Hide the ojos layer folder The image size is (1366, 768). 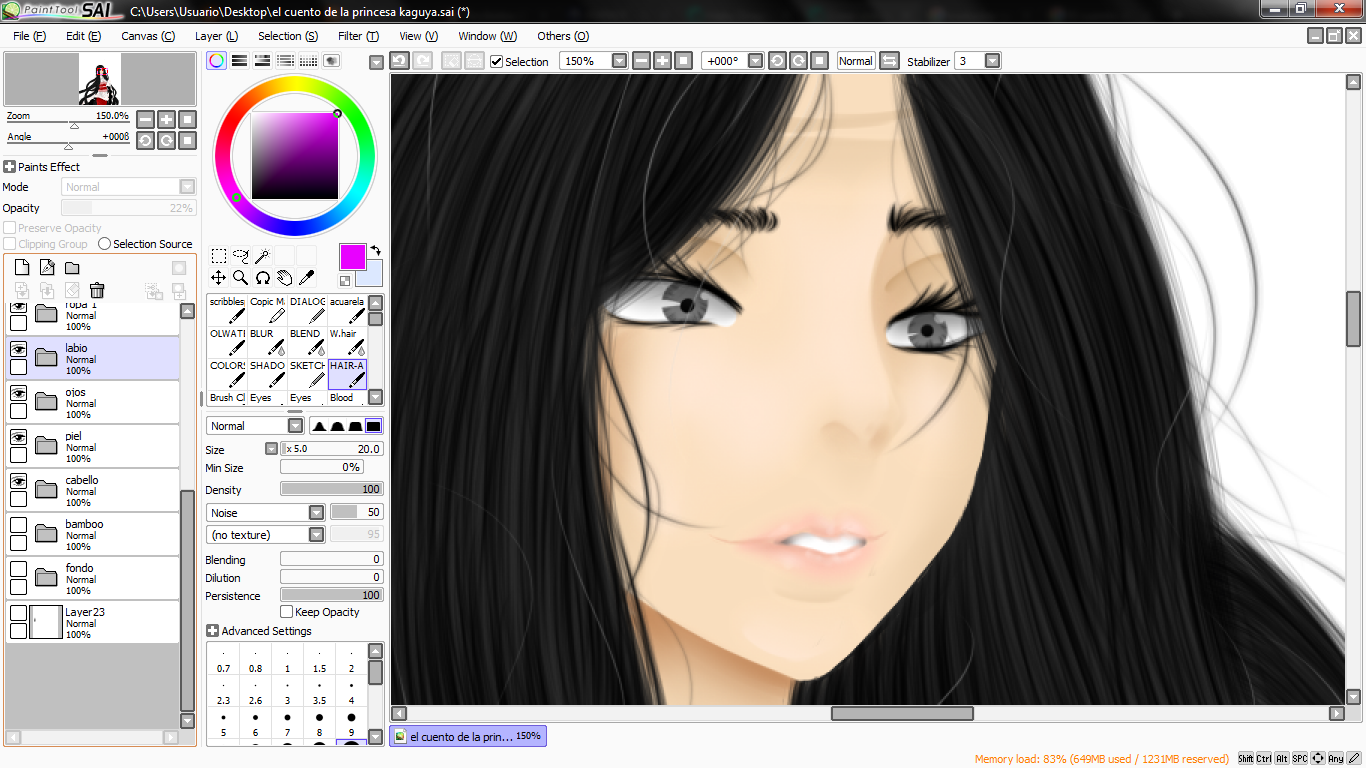(x=18, y=393)
